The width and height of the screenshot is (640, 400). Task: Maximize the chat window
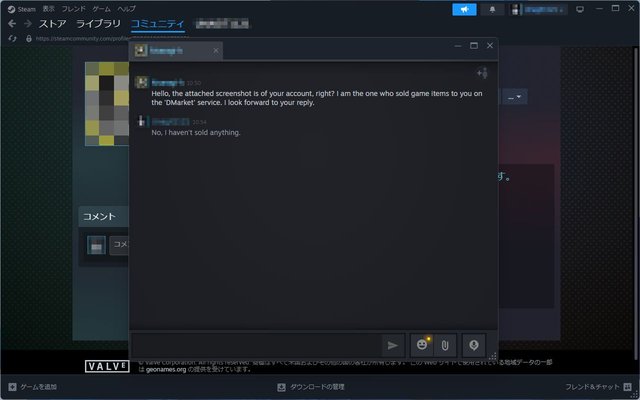tap(474, 46)
